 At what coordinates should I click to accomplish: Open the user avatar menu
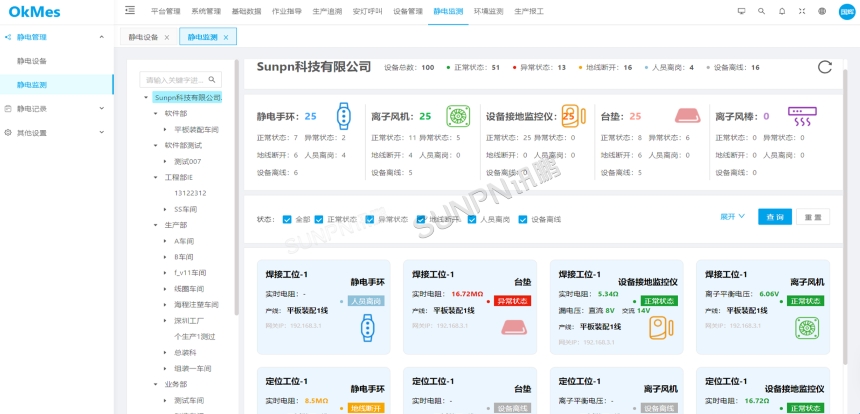coord(847,12)
